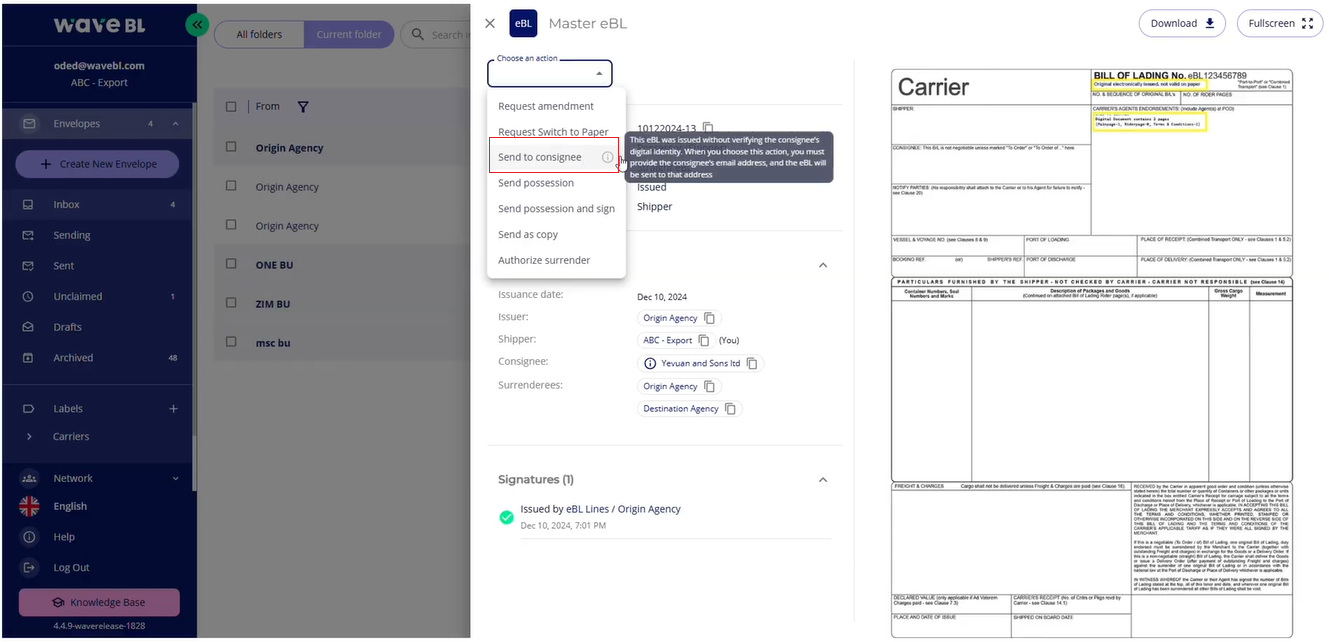Toggle the select-all checkbox in table header
Image resolution: width=1329 pixels, height=642 pixels.
(x=231, y=107)
